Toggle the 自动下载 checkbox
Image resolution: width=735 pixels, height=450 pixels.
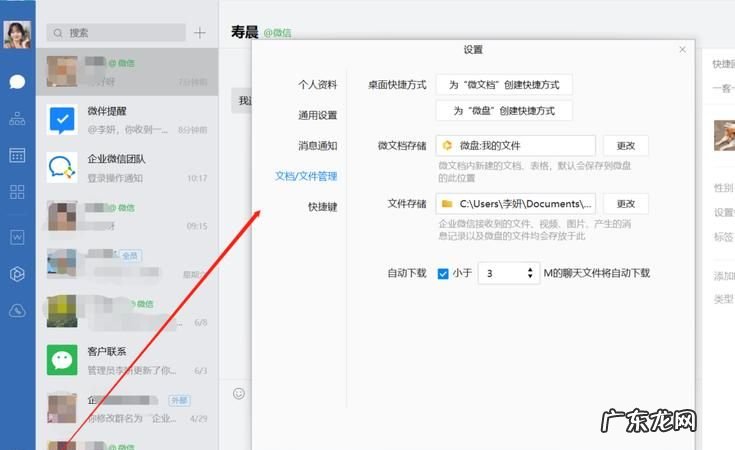pyautogui.click(x=443, y=273)
